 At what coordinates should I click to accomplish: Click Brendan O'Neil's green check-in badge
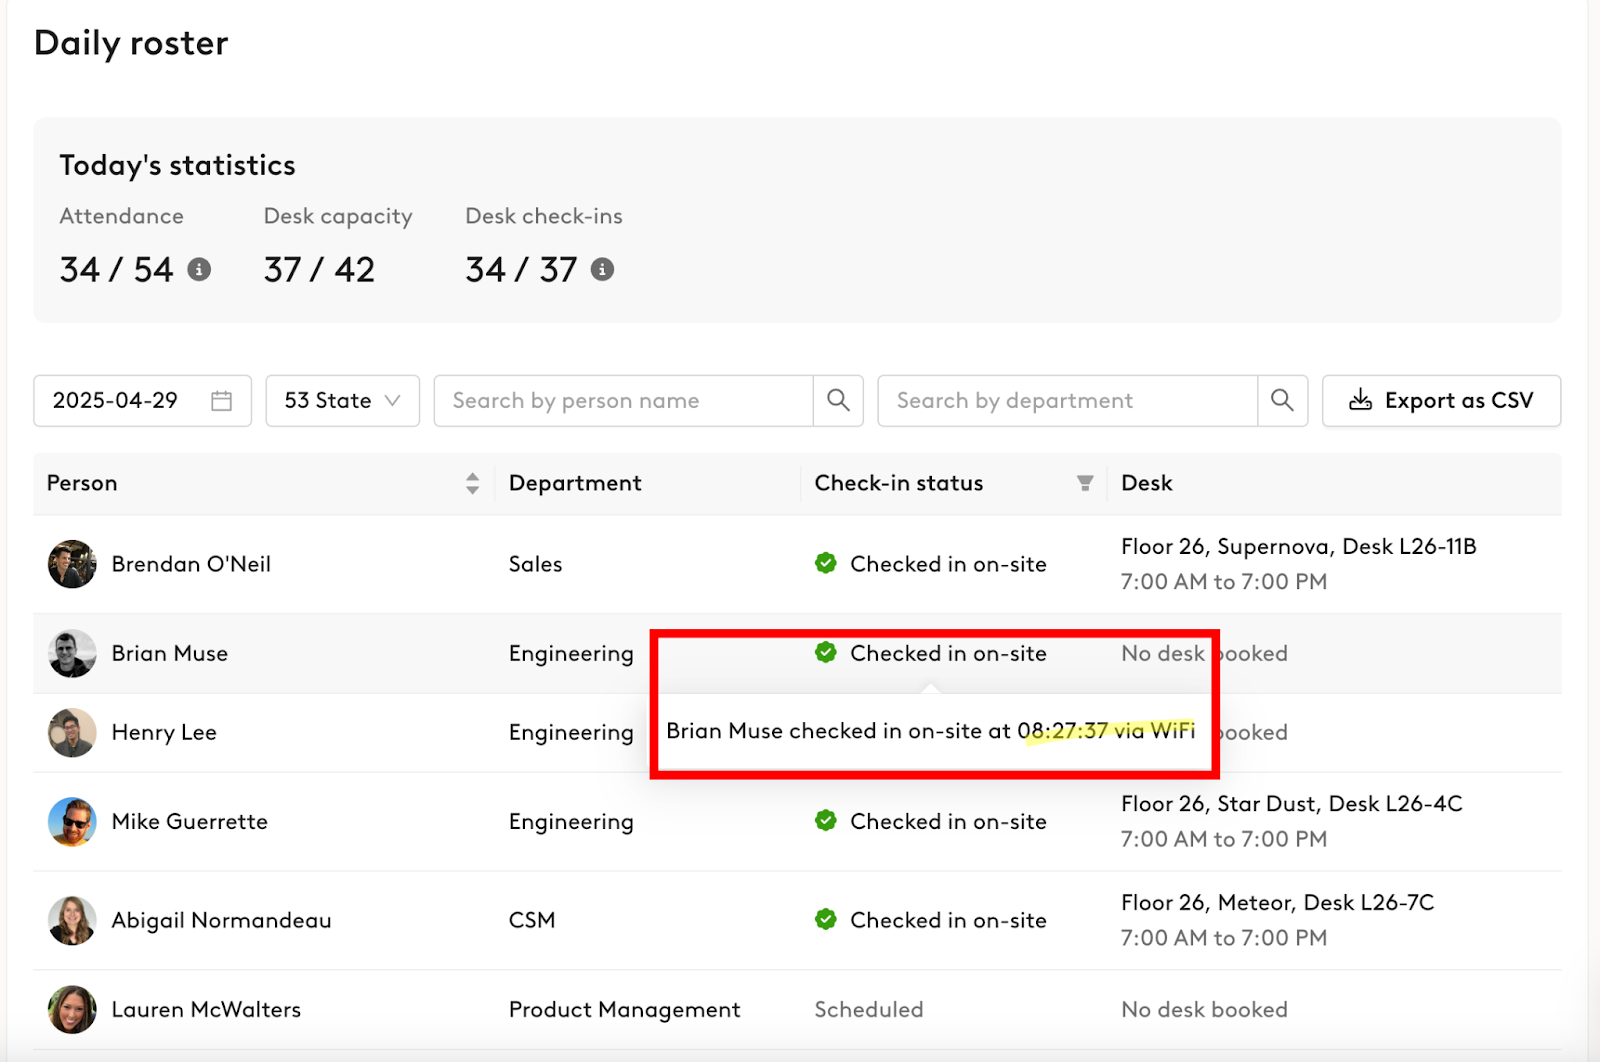click(x=826, y=563)
